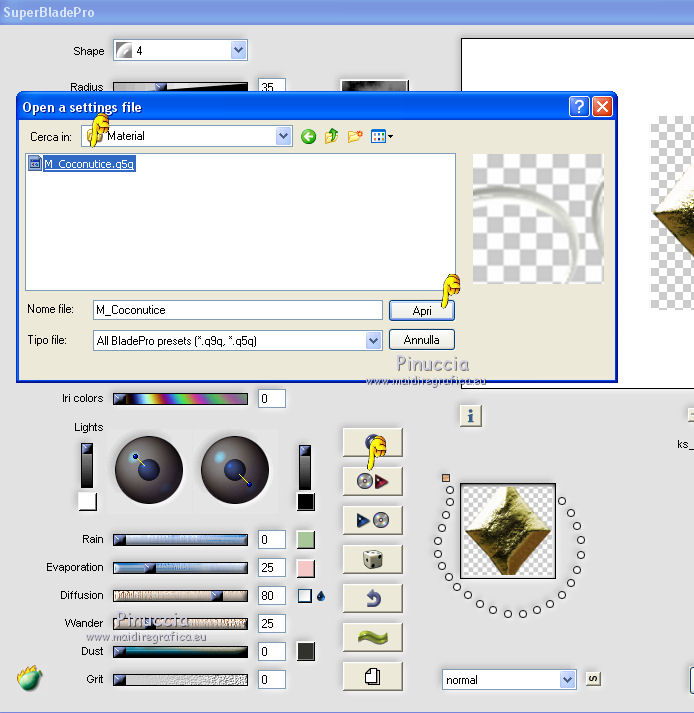Click the Nome file input field
Viewport: 694px width, 713px height.
(x=237, y=310)
